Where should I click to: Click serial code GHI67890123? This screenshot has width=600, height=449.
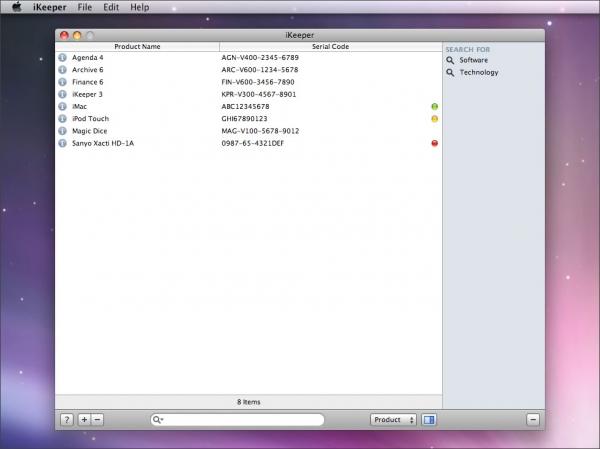[245, 119]
